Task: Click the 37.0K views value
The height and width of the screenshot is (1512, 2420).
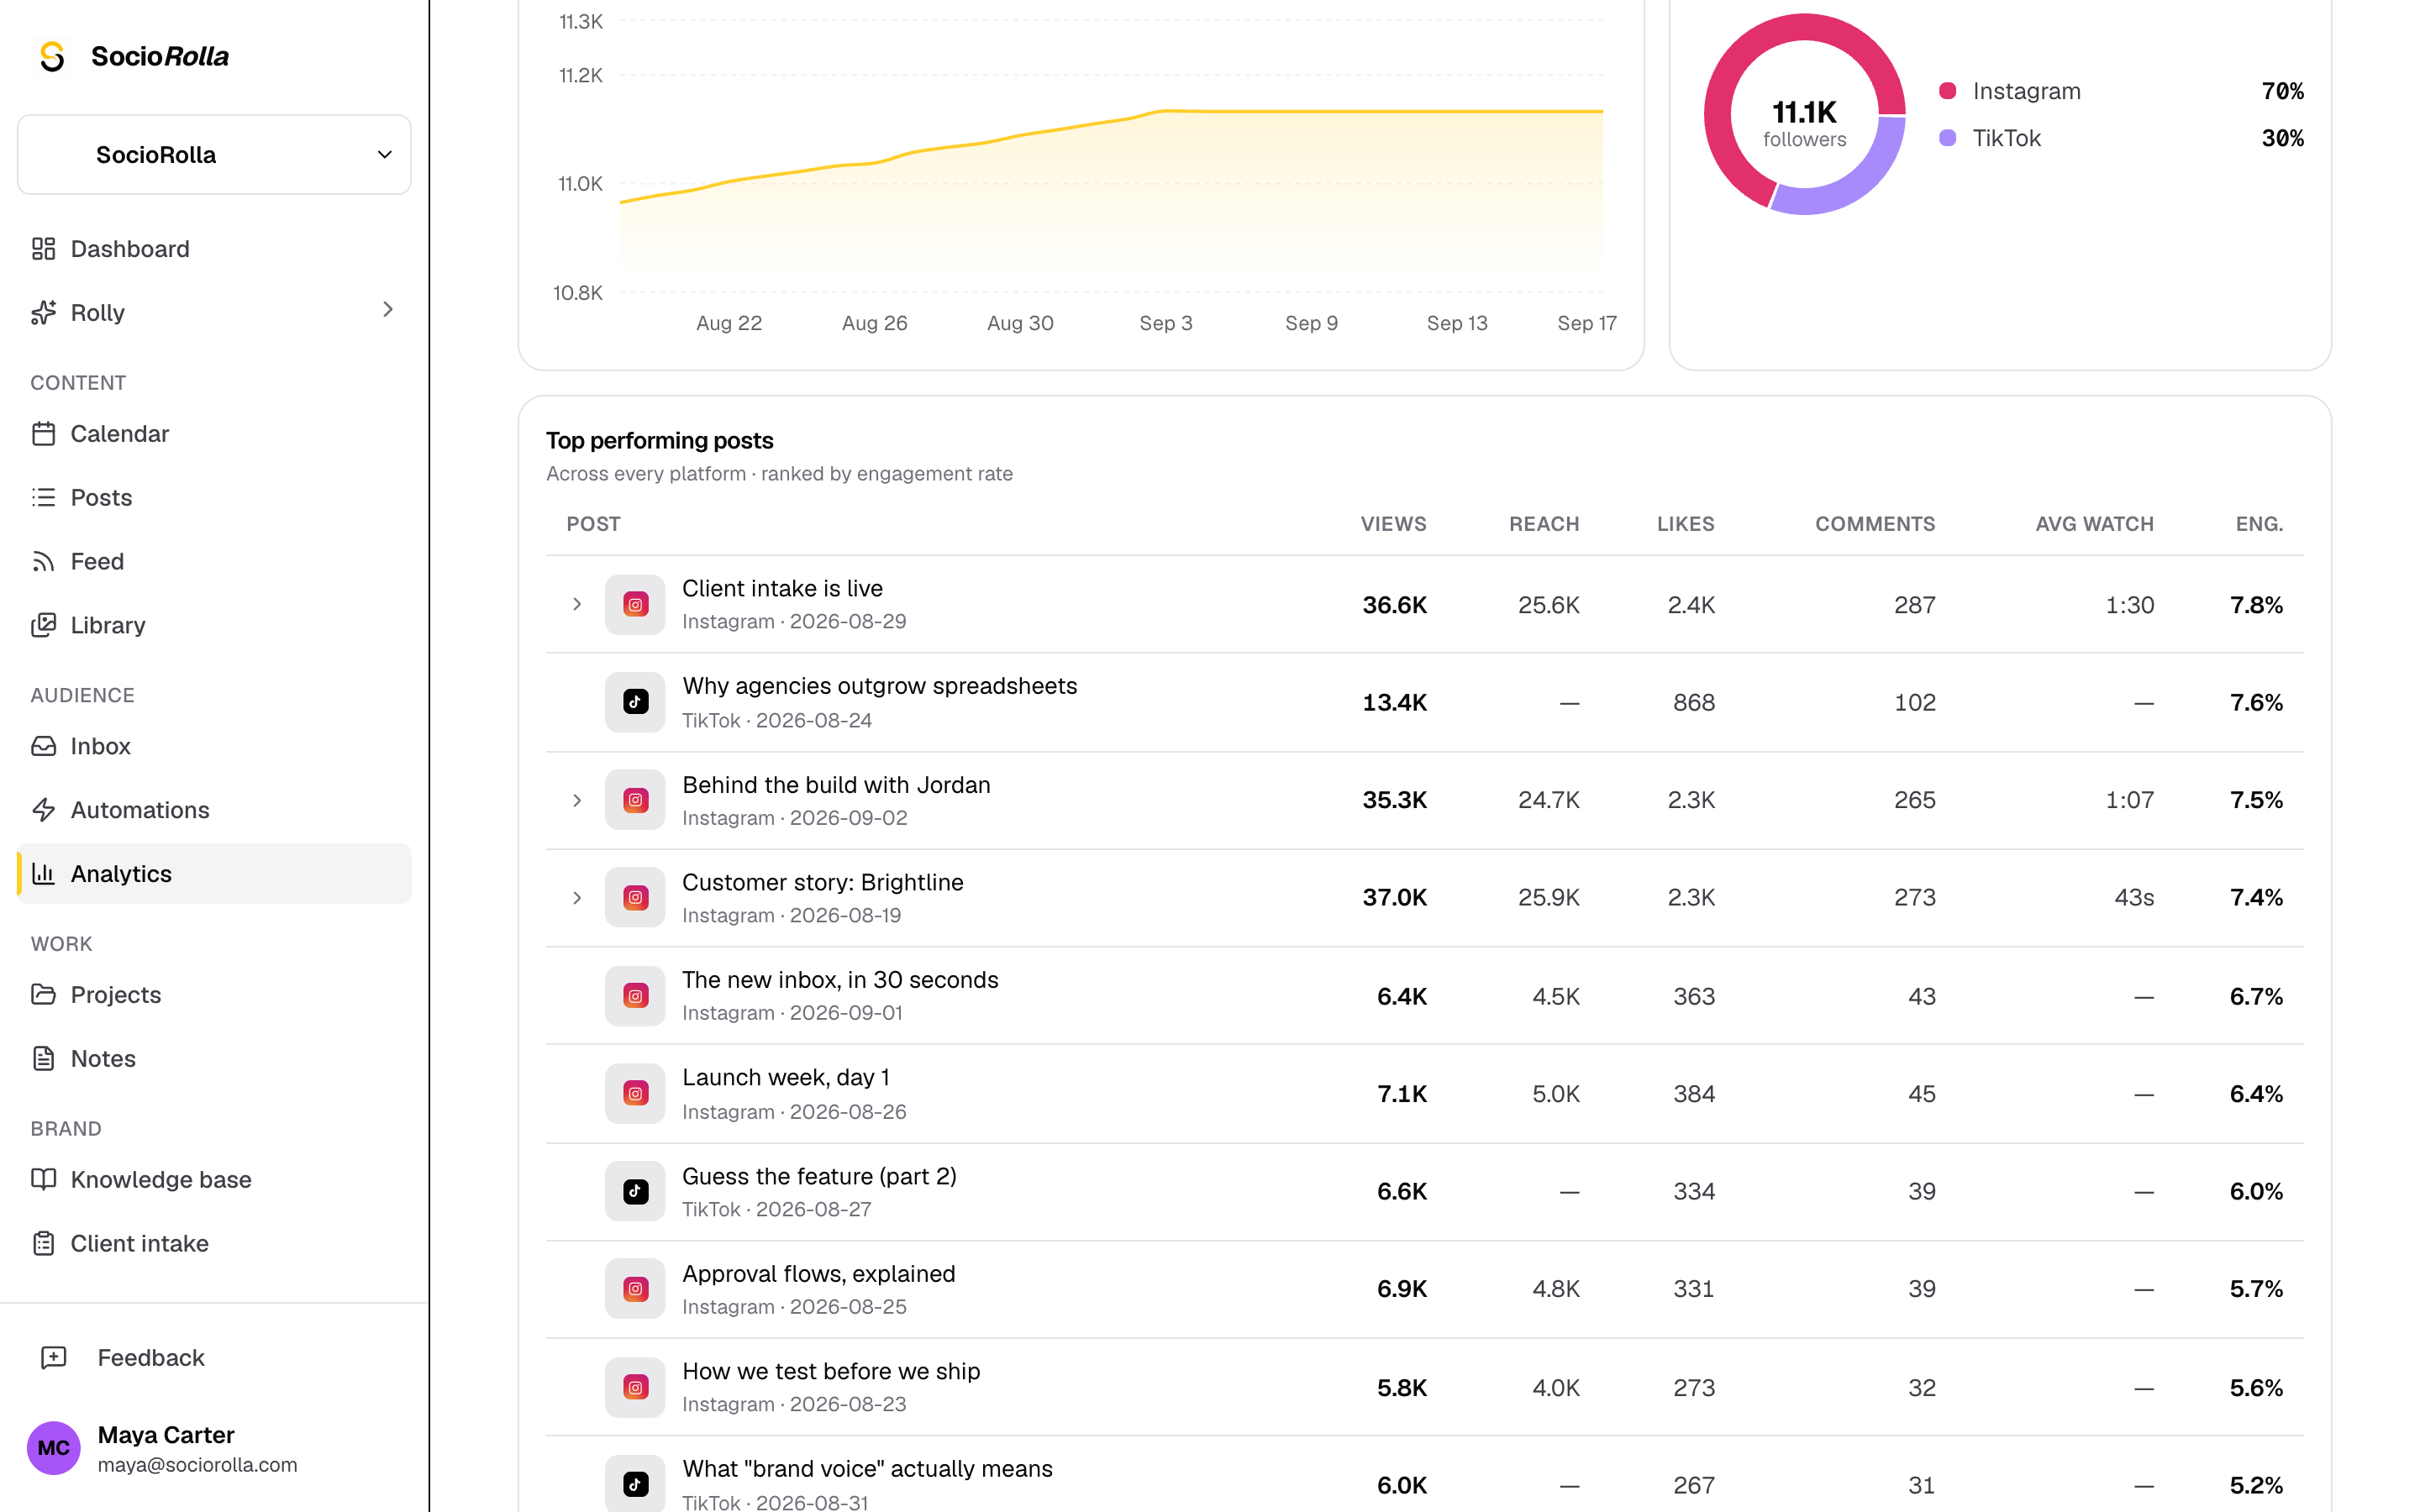Action: (1394, 898)
